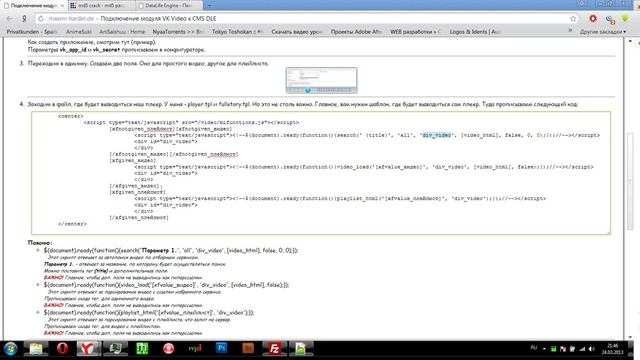Open the NyaaTorrents bookmark
Viewport: 640px width, 360px height.
coord(178,31)
